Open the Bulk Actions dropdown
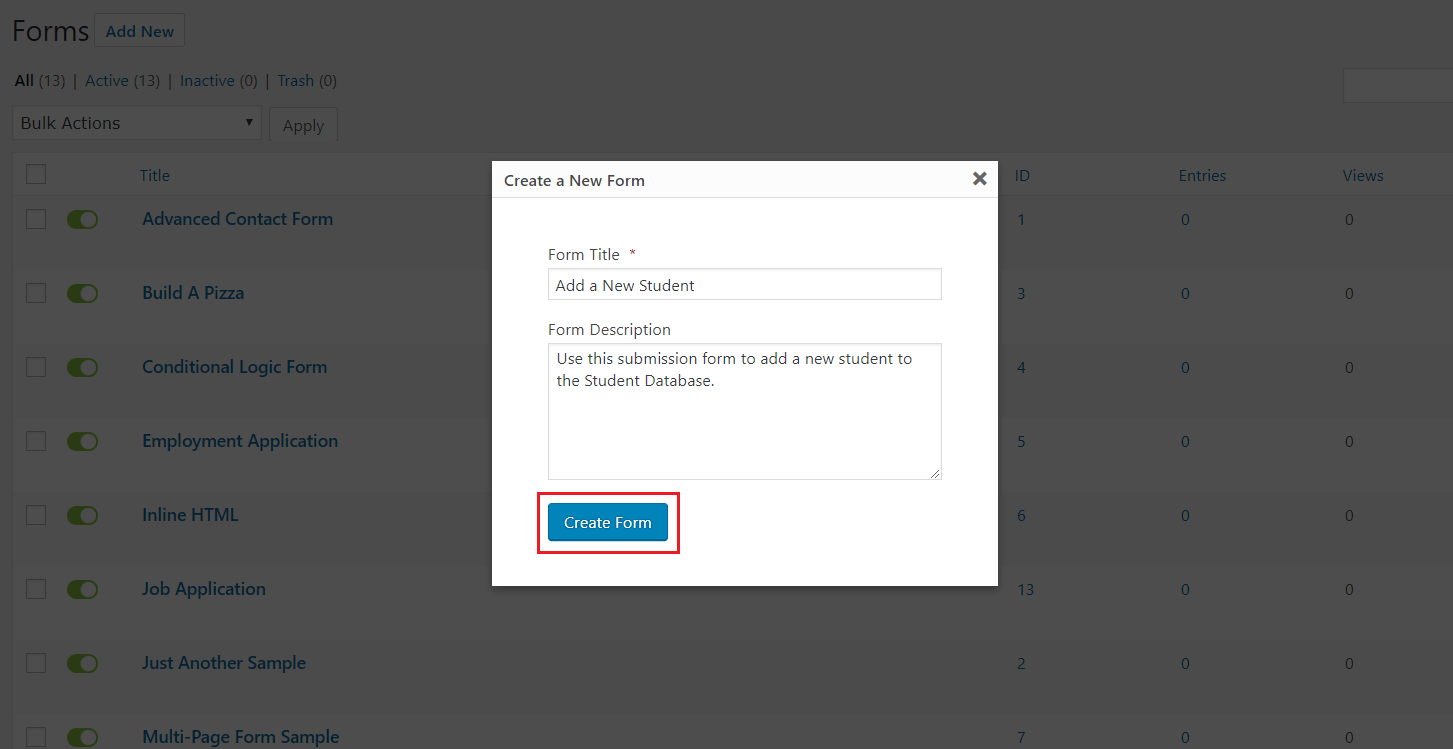1453x749 pixels. (x=136, y=122)
